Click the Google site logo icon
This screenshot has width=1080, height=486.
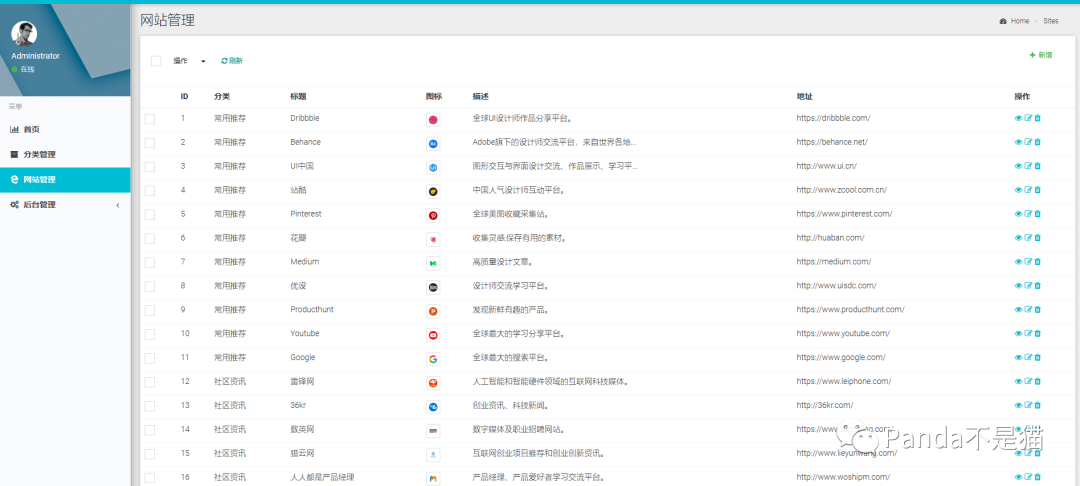[433, 359]
